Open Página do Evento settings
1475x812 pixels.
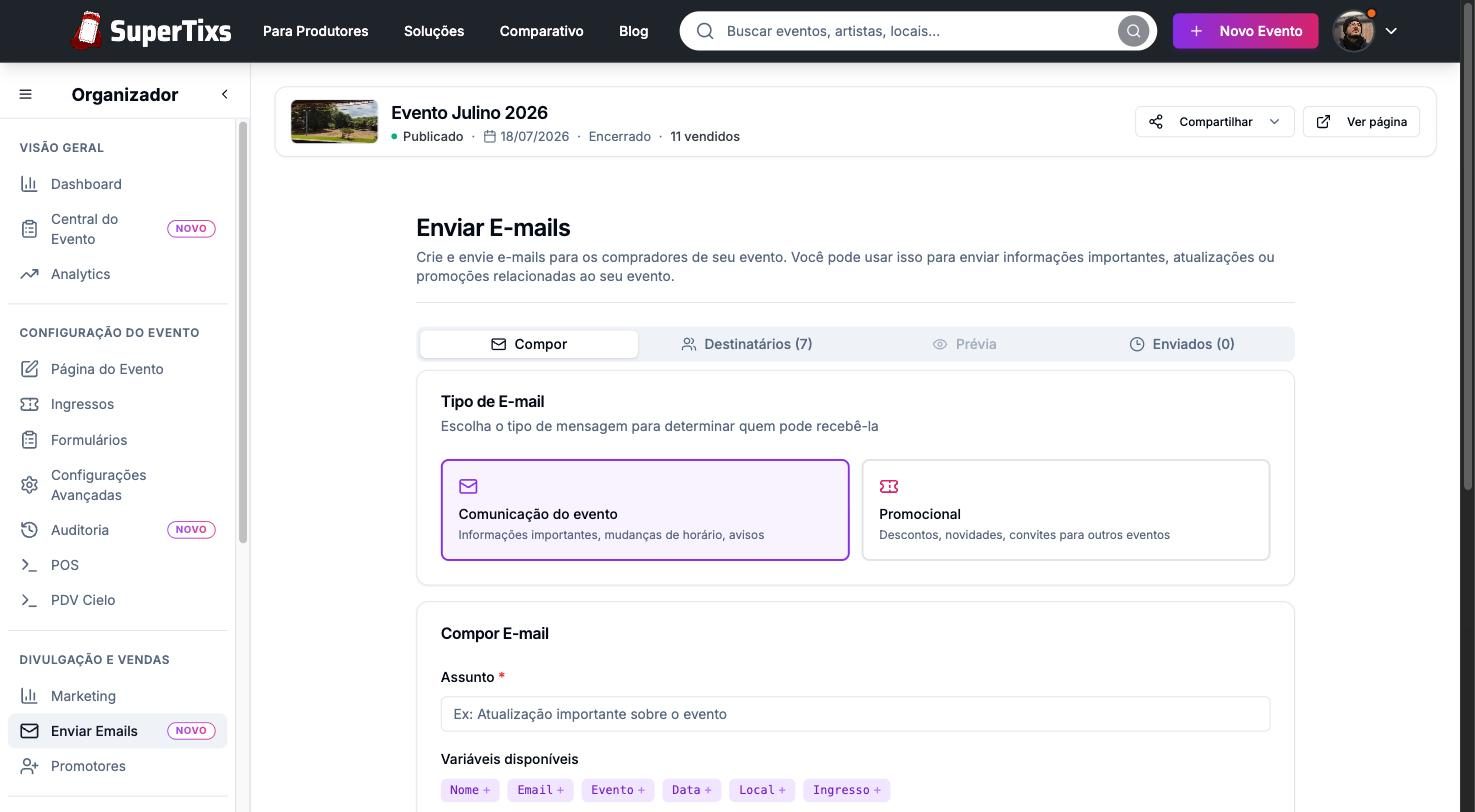118,369
